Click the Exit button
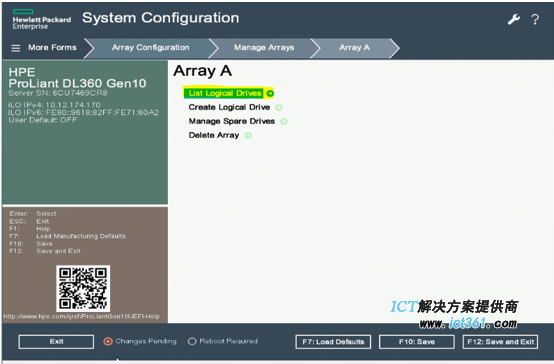The width and height of the screenshot is (554, 364). point(56,342)
